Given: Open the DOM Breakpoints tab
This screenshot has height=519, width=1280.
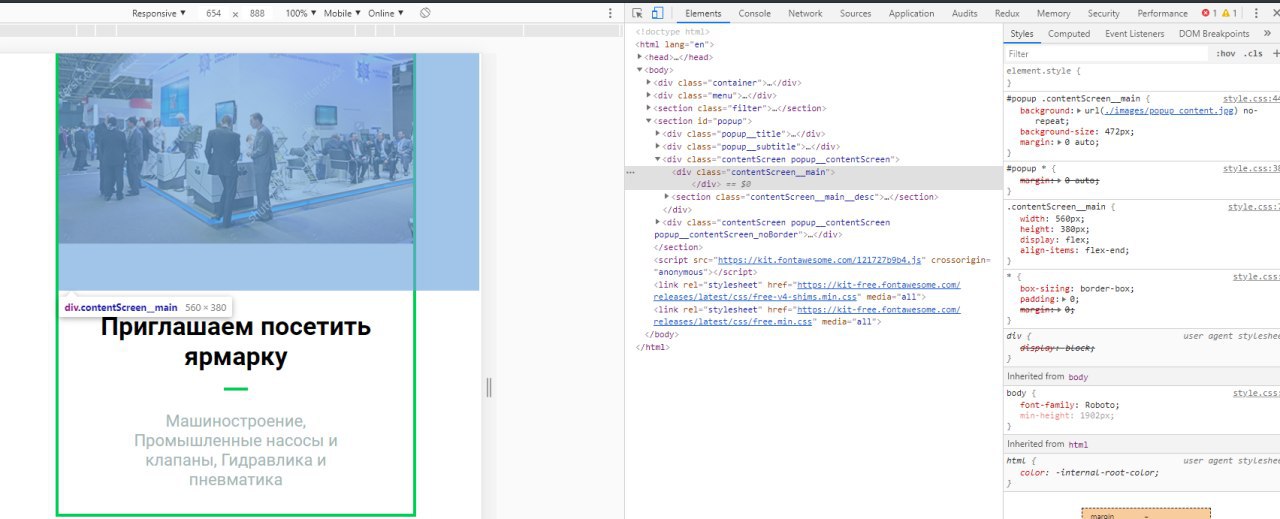Looking at the screenshot, I should (1214, 33).
